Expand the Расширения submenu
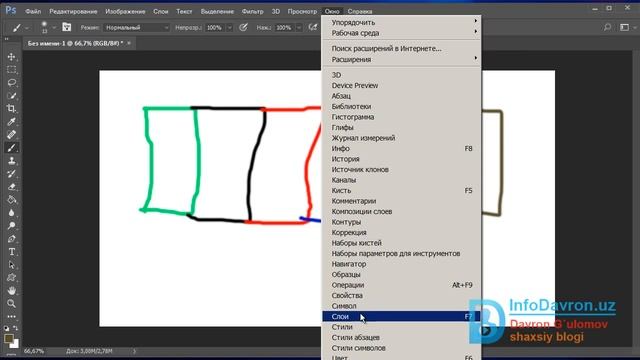Viewport: 640px width, 360px height. pos(402,59)
